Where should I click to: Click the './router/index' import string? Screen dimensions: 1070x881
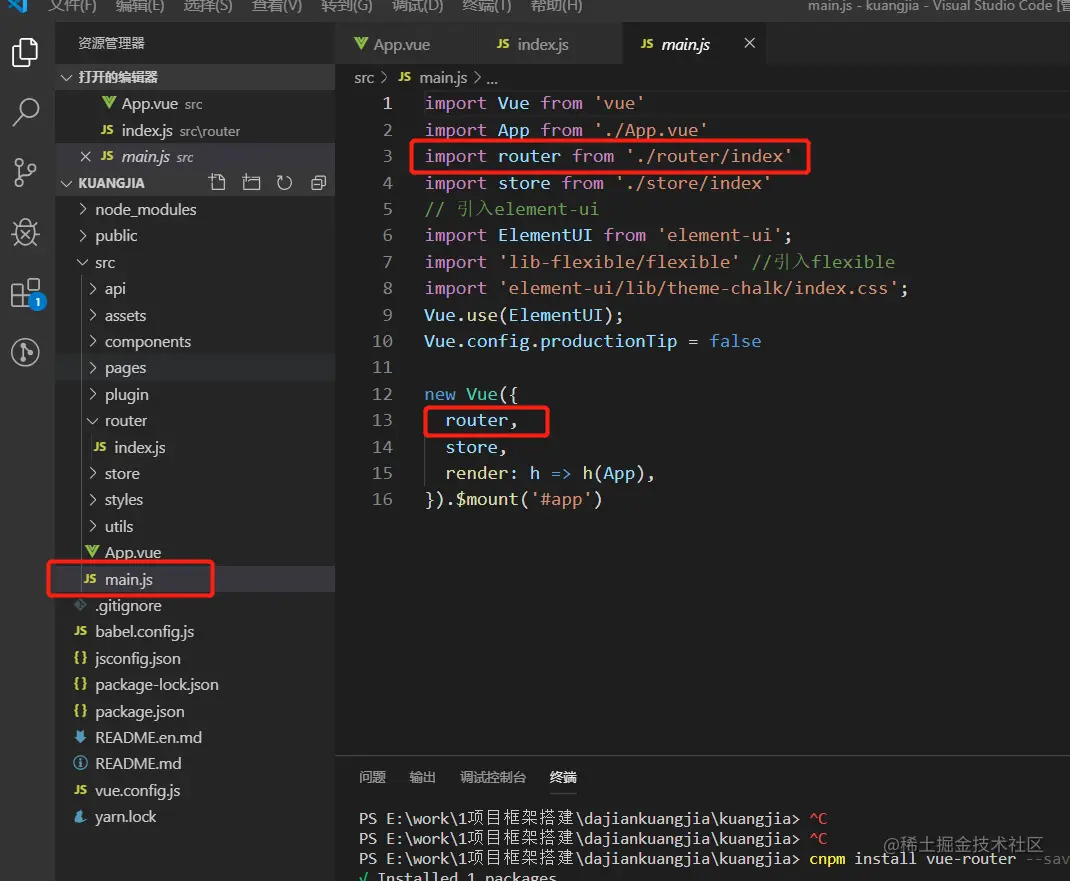coord(709,156)
